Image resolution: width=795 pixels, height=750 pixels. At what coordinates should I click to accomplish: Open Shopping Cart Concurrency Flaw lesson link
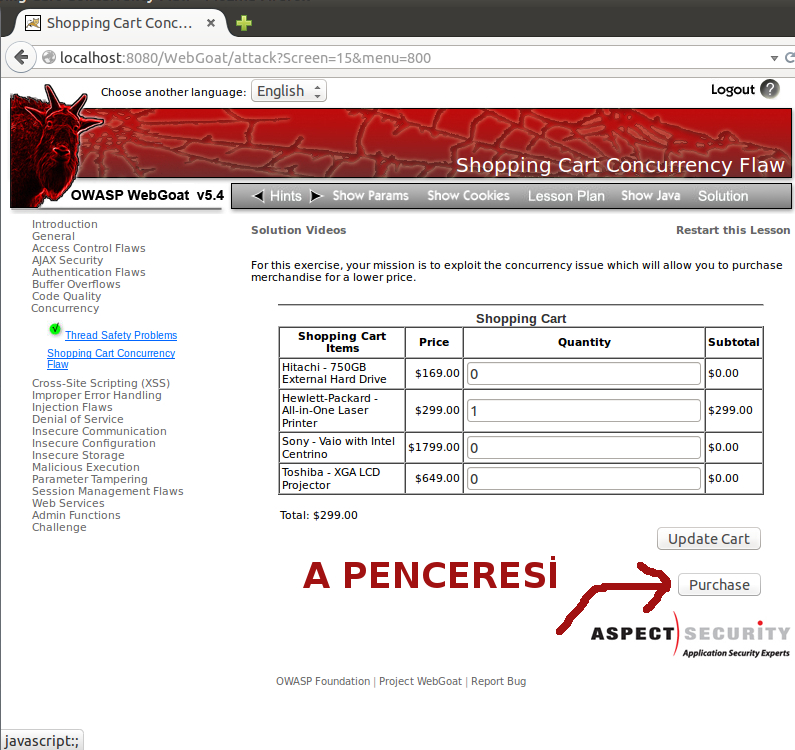click(111, 359)
